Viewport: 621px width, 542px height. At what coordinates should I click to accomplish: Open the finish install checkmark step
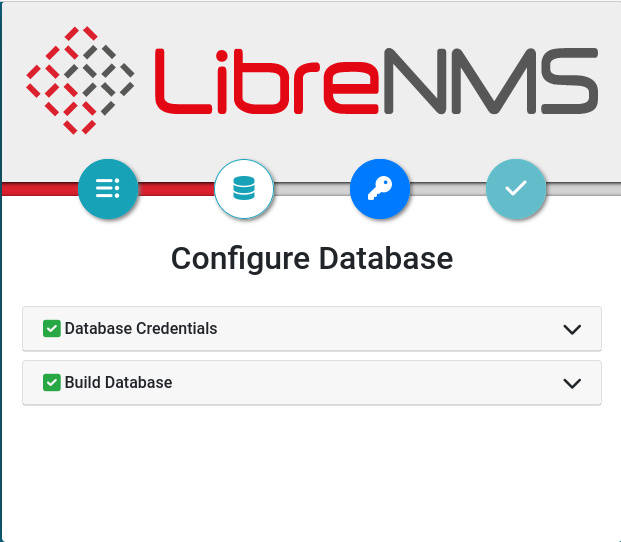(516, 188)
